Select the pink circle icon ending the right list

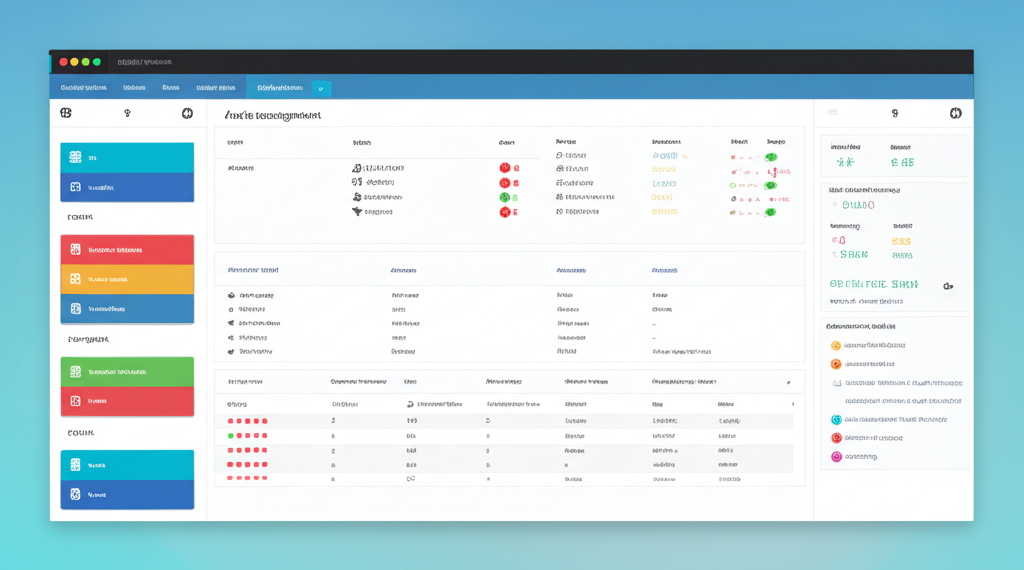coord(836,457)
